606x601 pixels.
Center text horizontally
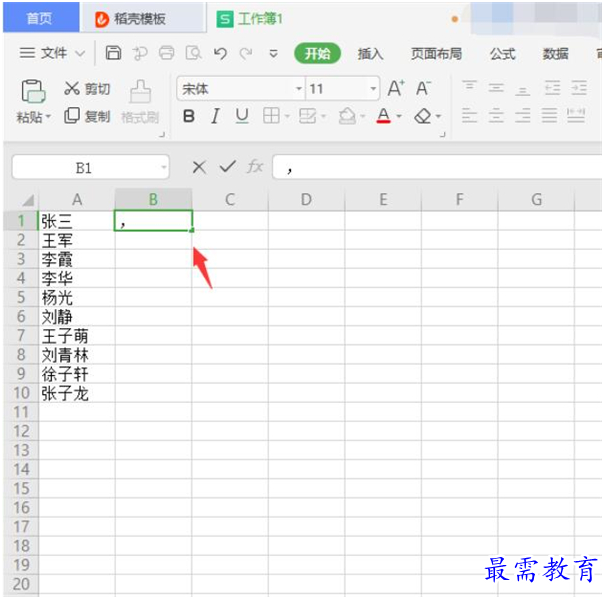496,116
